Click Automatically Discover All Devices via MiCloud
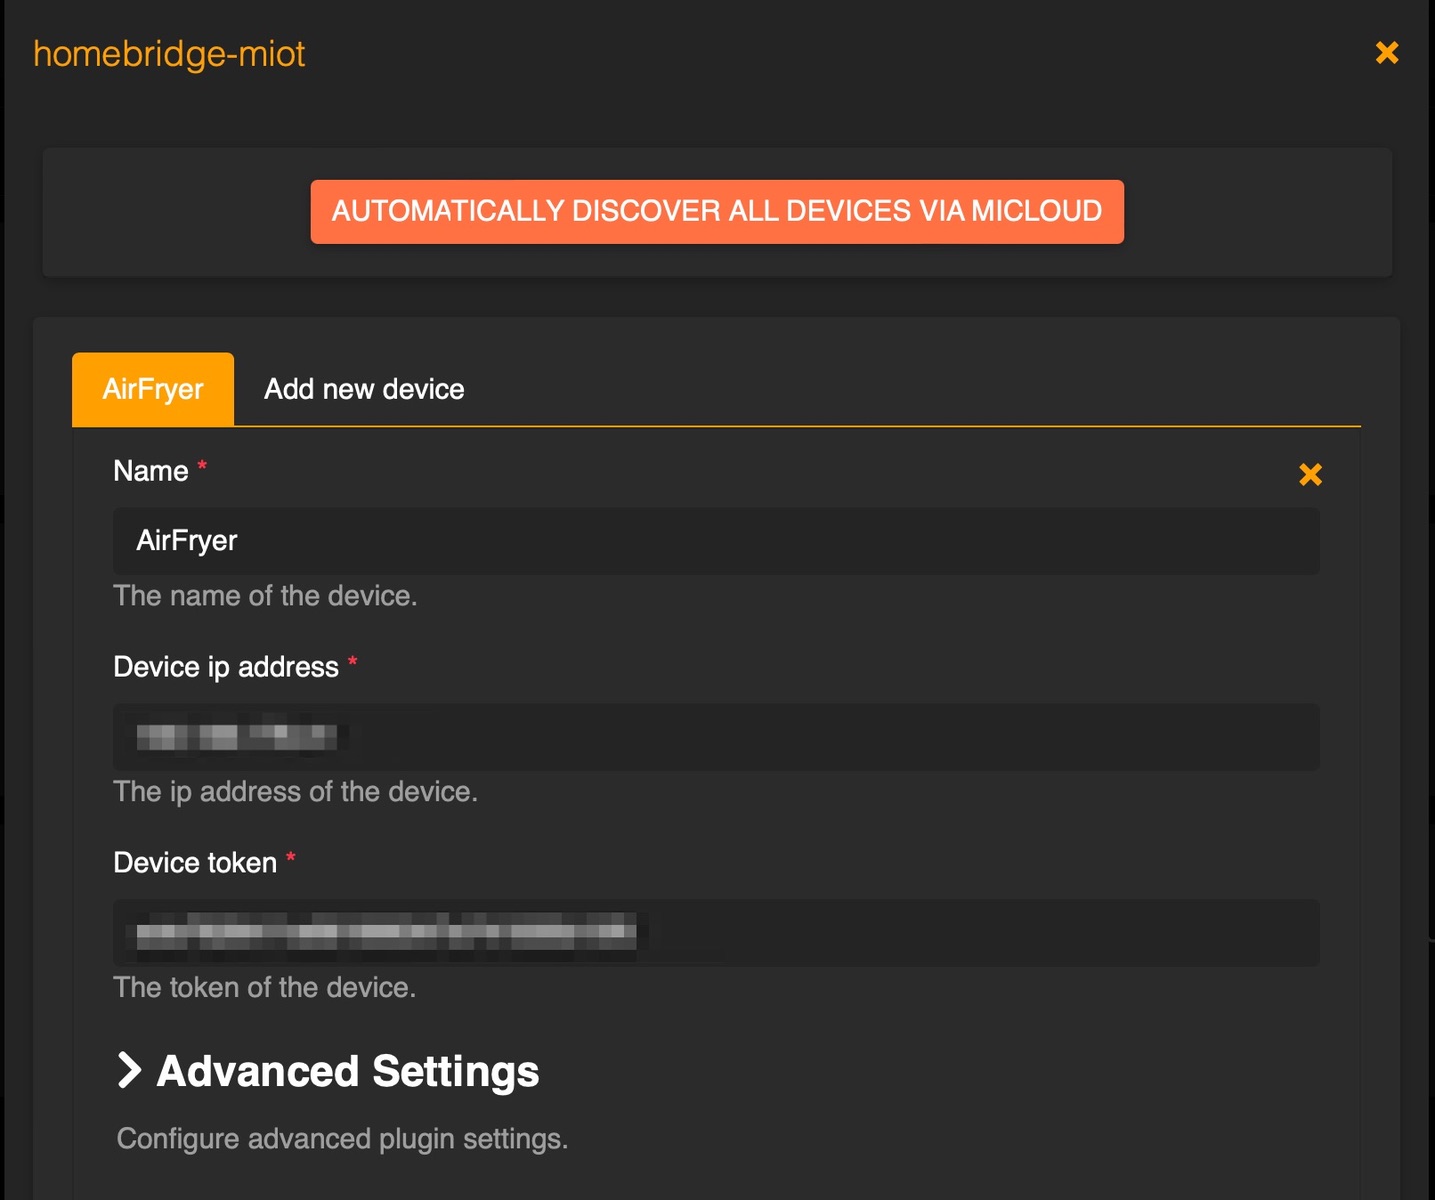Screen dimensions: 1435x1200 [x=717, y=212]
